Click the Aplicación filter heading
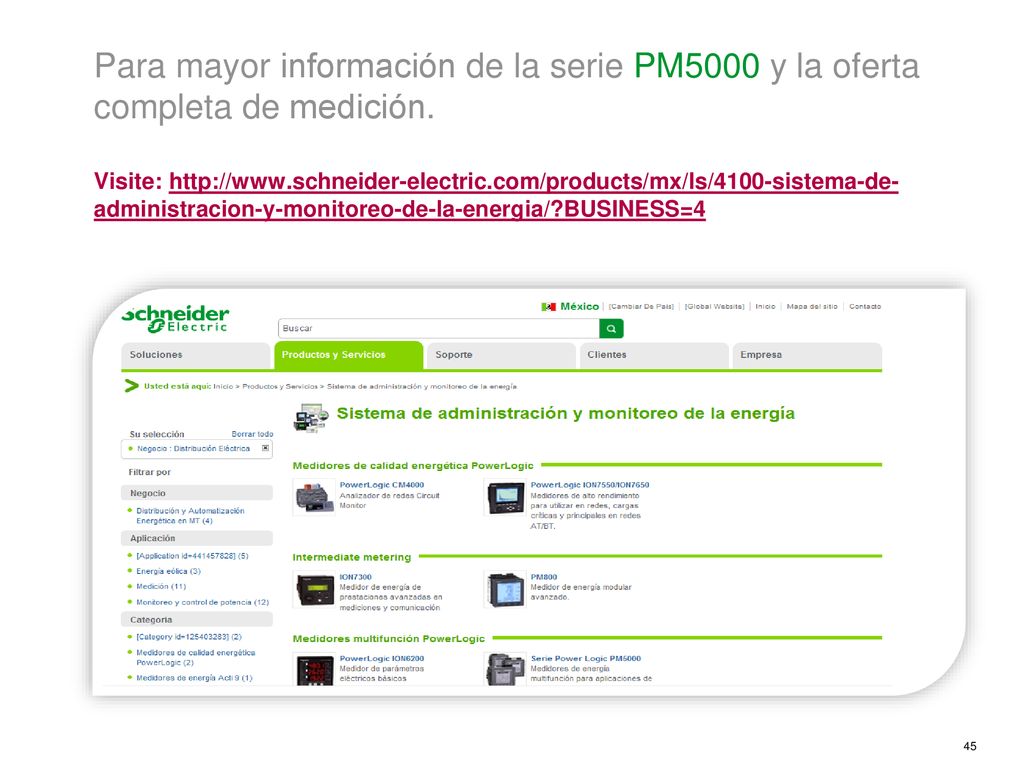 [x=197, y=538]
